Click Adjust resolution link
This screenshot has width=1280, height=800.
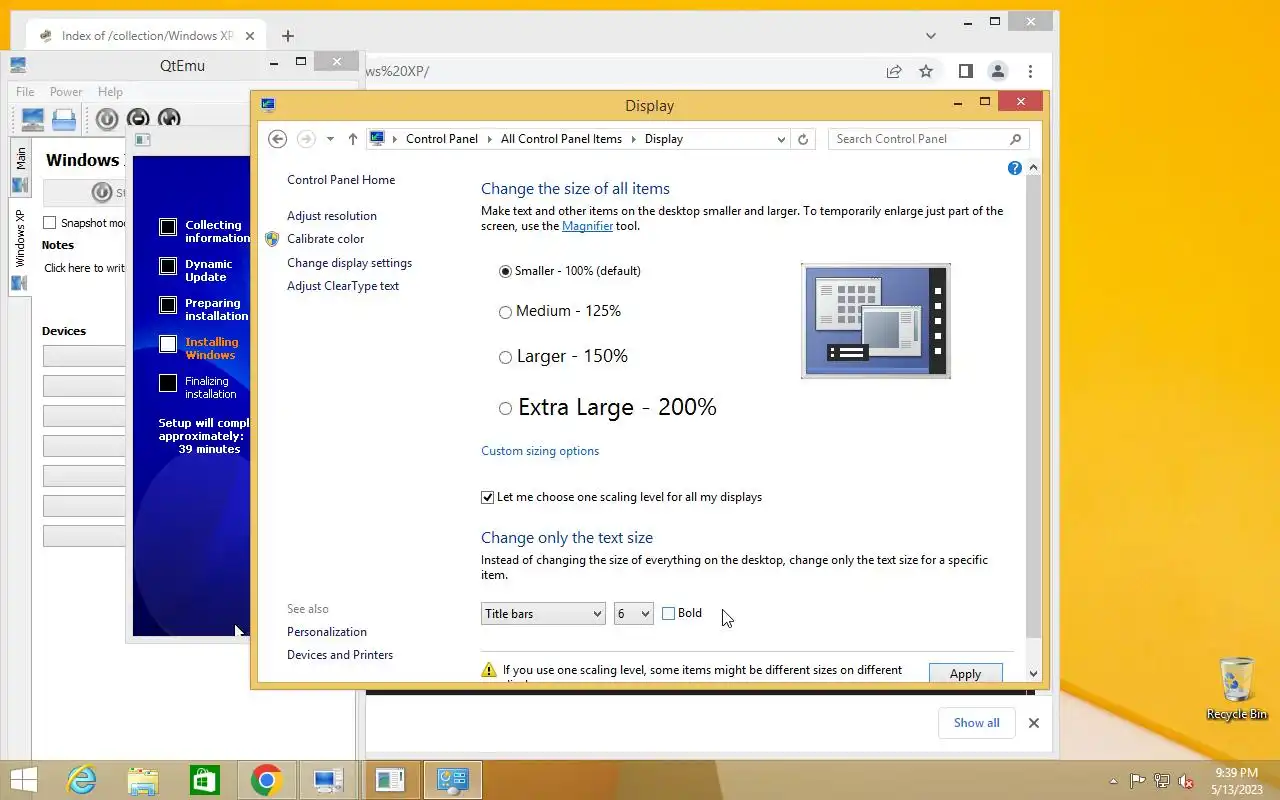332,216
